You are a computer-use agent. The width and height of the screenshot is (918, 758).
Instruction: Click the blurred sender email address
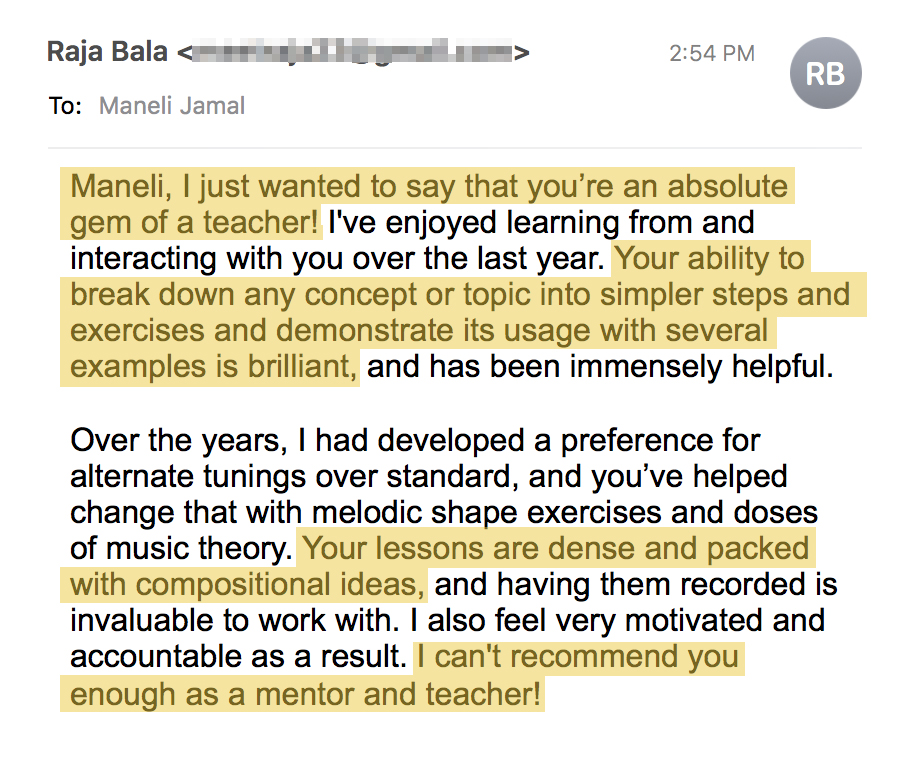click(352, 52)
